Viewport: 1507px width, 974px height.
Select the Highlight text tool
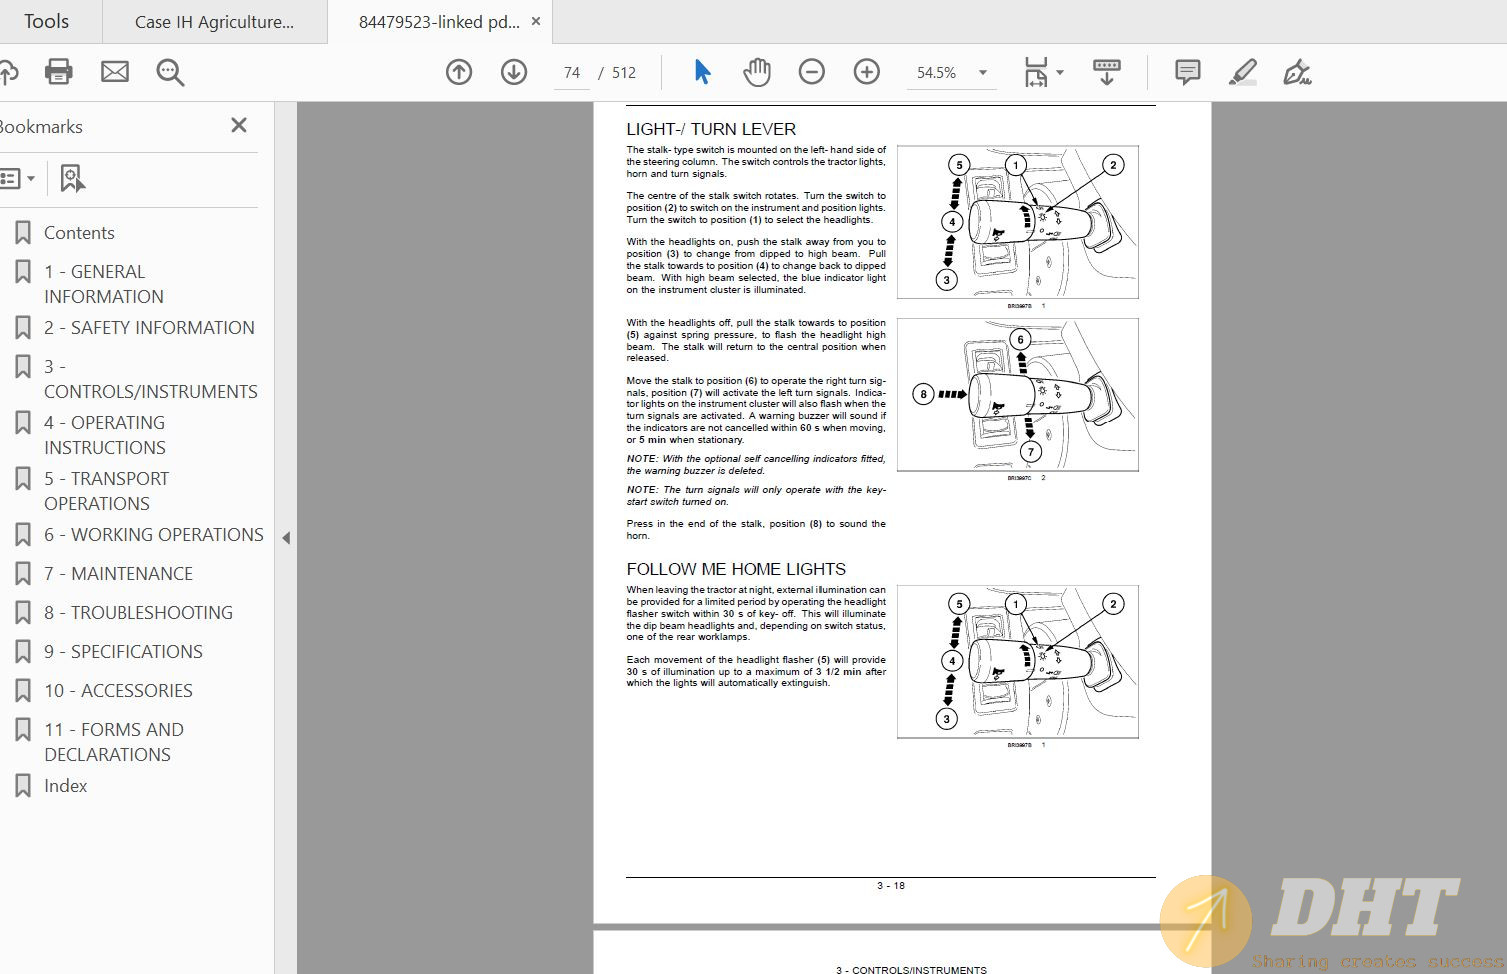pyautogui.click(x=1242, y=72)
